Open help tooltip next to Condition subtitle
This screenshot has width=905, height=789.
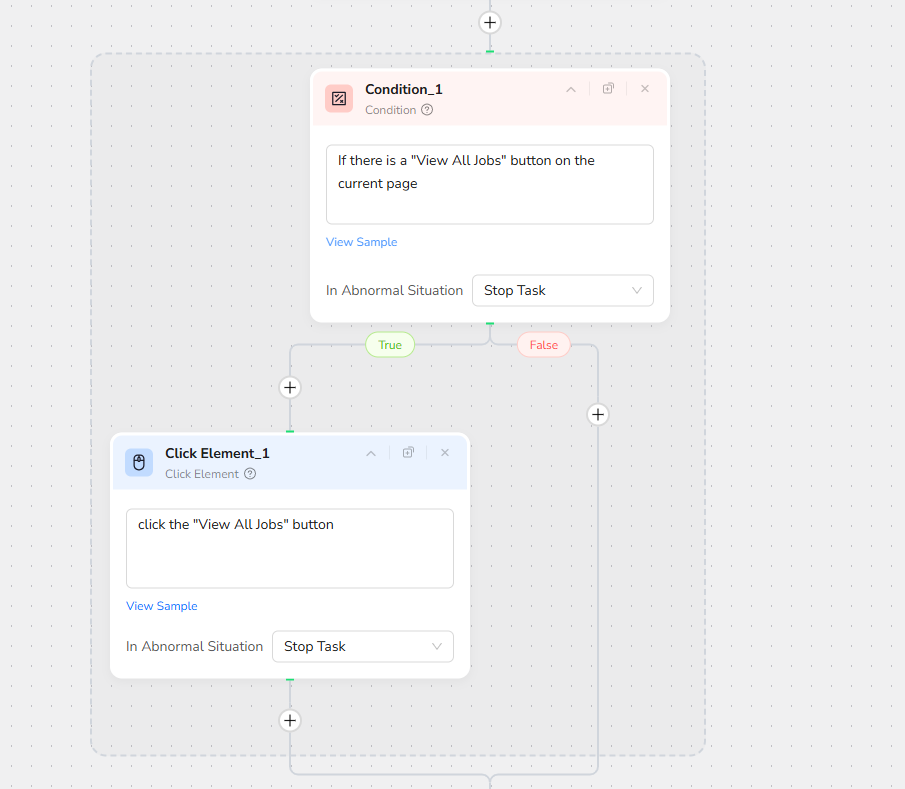click(427, 110)
